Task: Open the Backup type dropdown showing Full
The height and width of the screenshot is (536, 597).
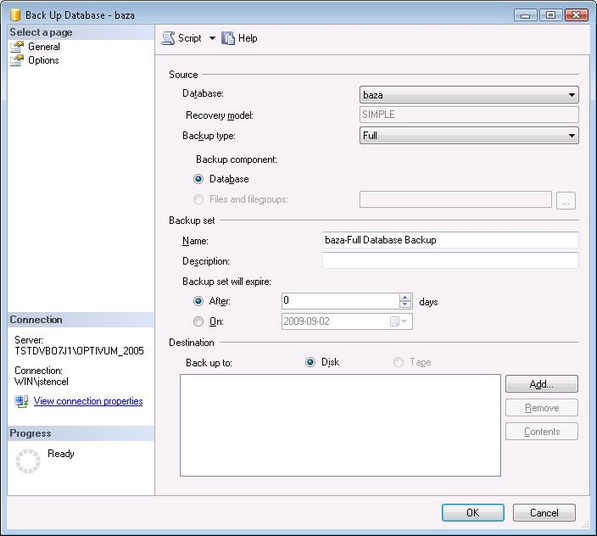Action: pos(469,136)
